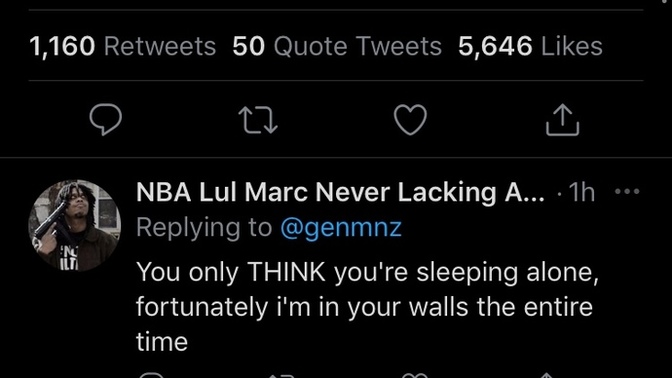The width and height of the screenshot is (672, 378).
Task: Tap the cut-off retweet icon below Marc's reply
Action: (x=281, y=375)
